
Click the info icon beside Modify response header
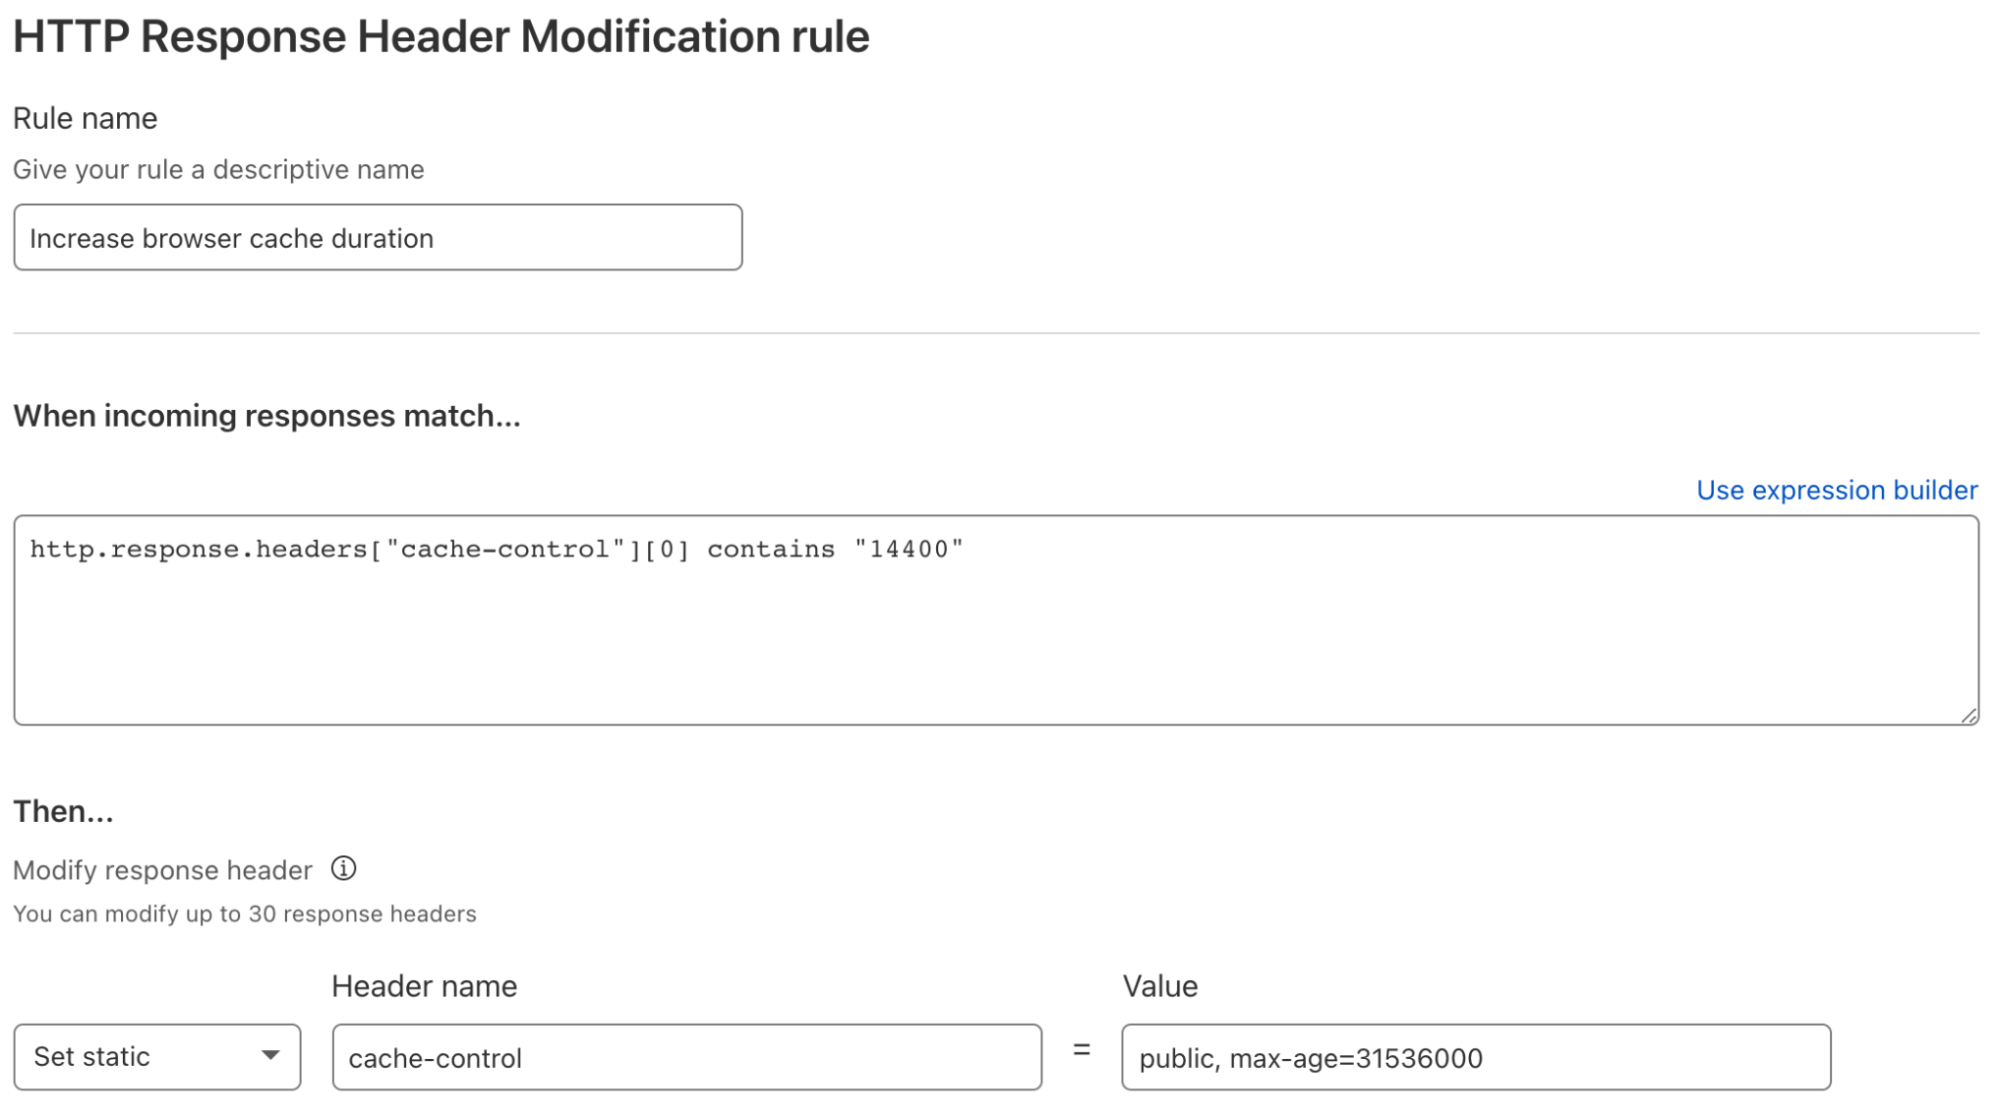342,869
